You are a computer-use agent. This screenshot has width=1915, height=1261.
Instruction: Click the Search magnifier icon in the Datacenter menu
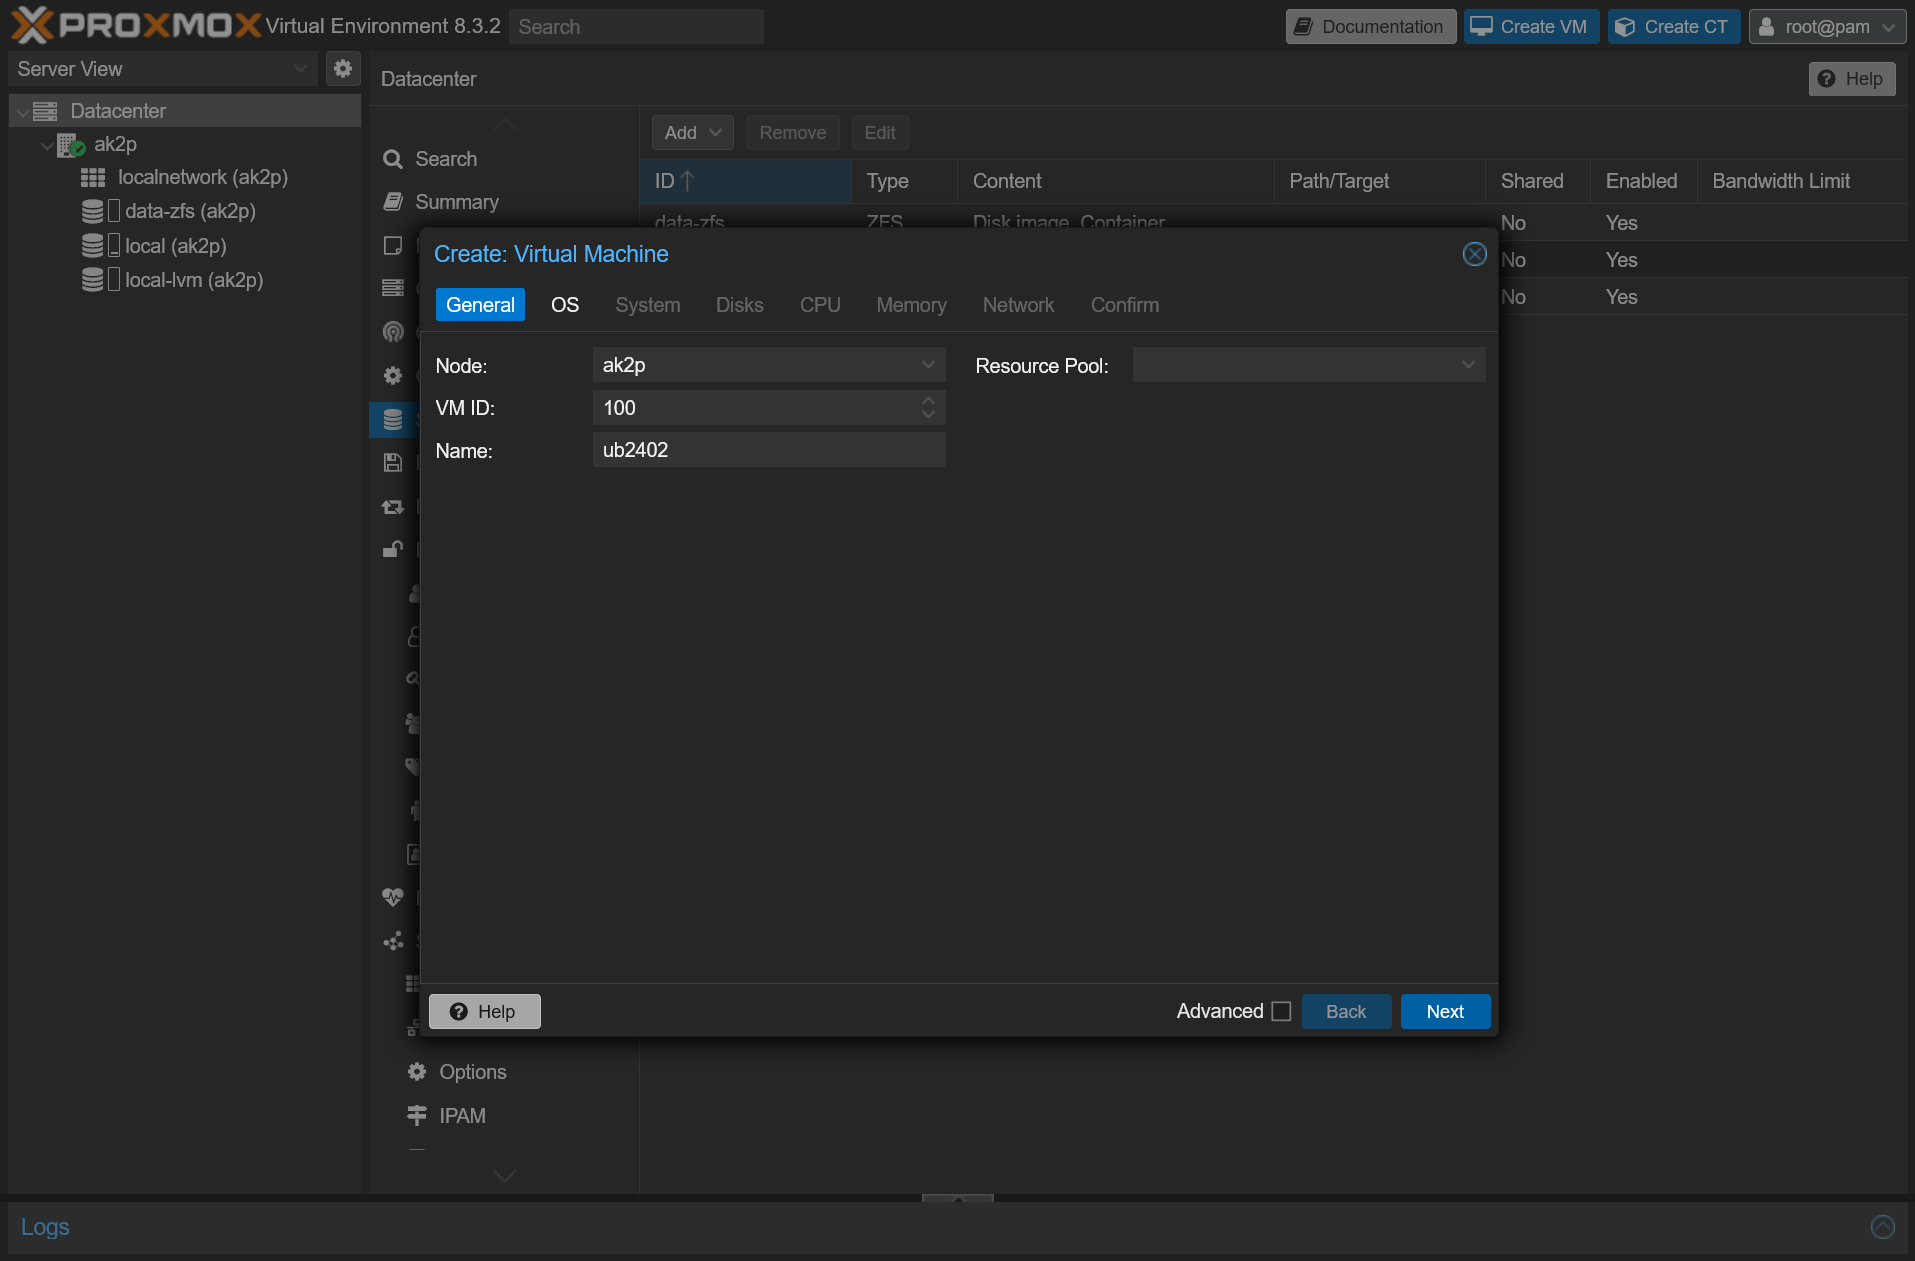pyautogui.click(x=393, y=159)
